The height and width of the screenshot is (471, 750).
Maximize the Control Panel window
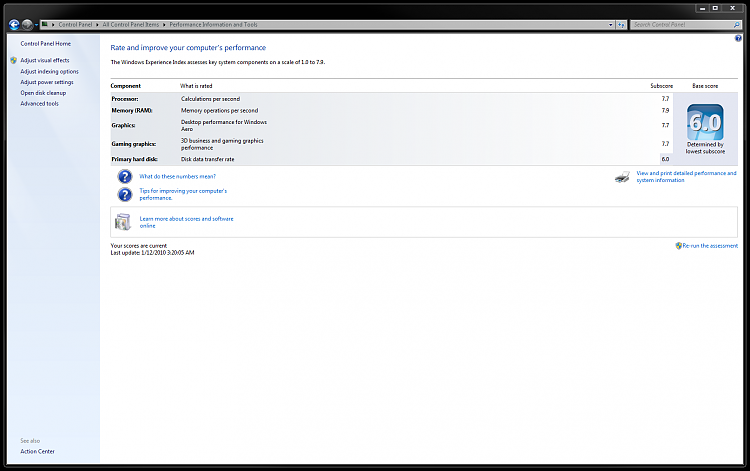[x=716, y=8]
